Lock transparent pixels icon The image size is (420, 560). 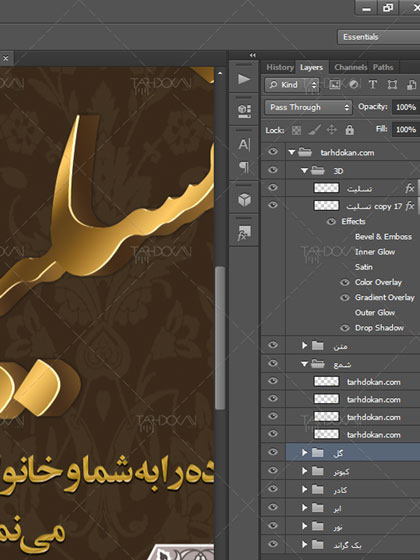[296, 130]
